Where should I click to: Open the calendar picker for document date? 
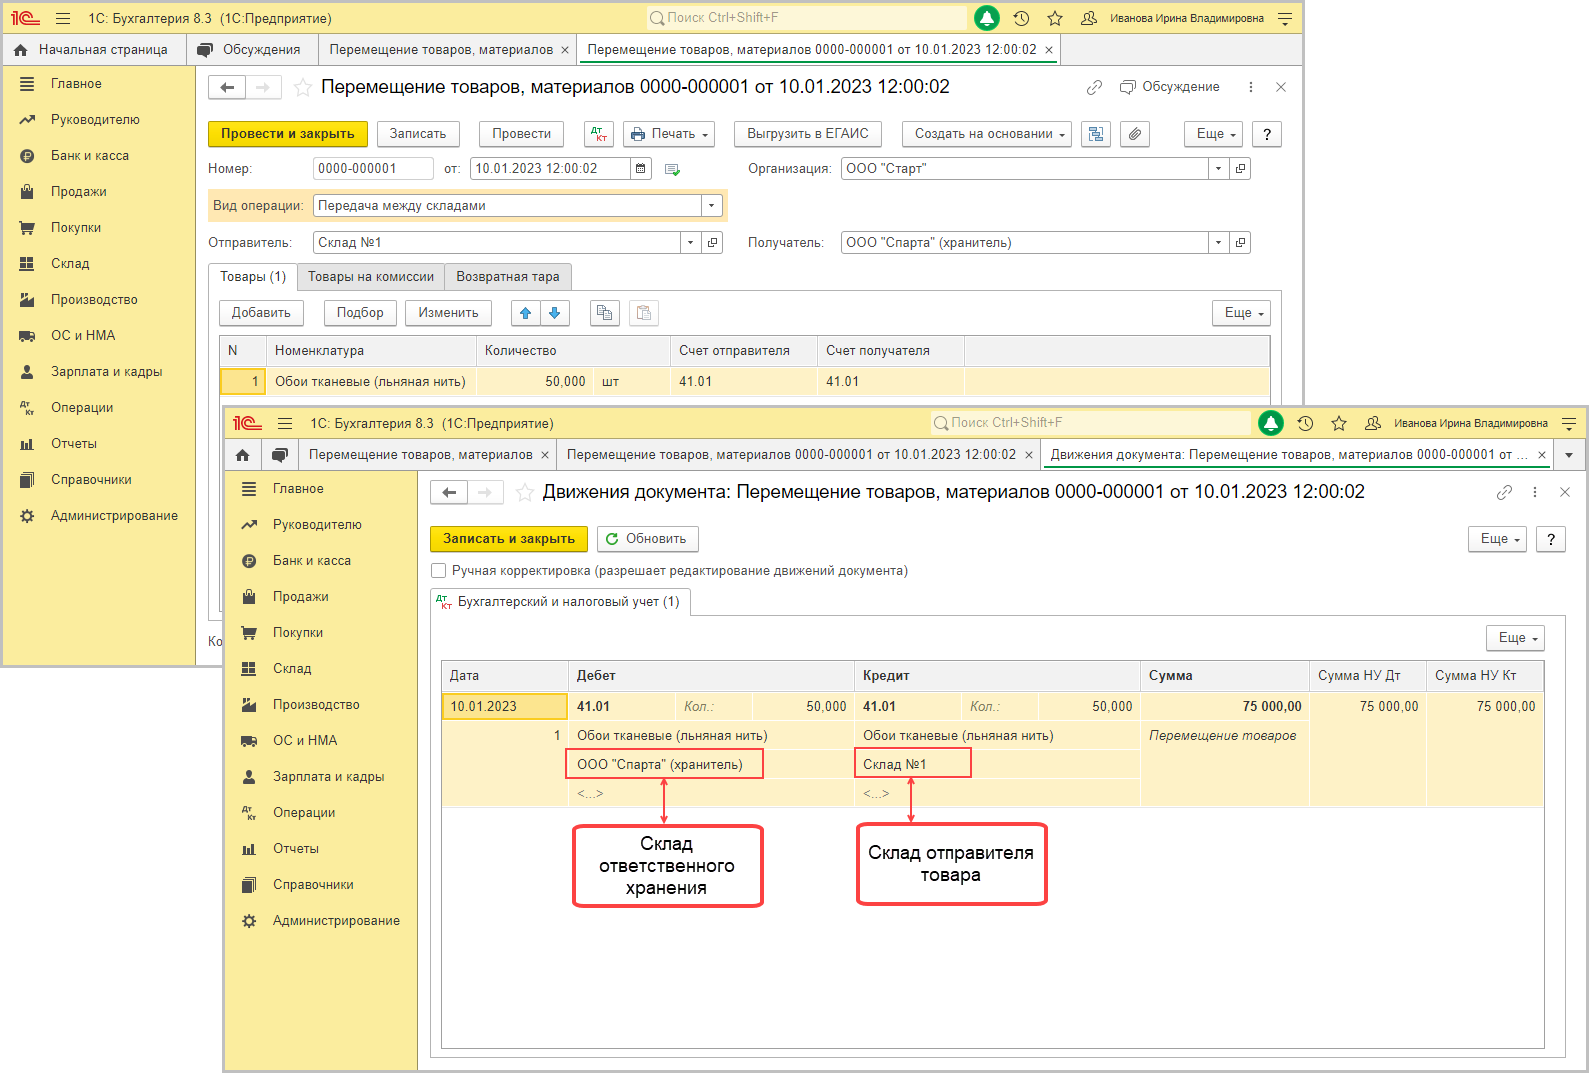(641, 169)
